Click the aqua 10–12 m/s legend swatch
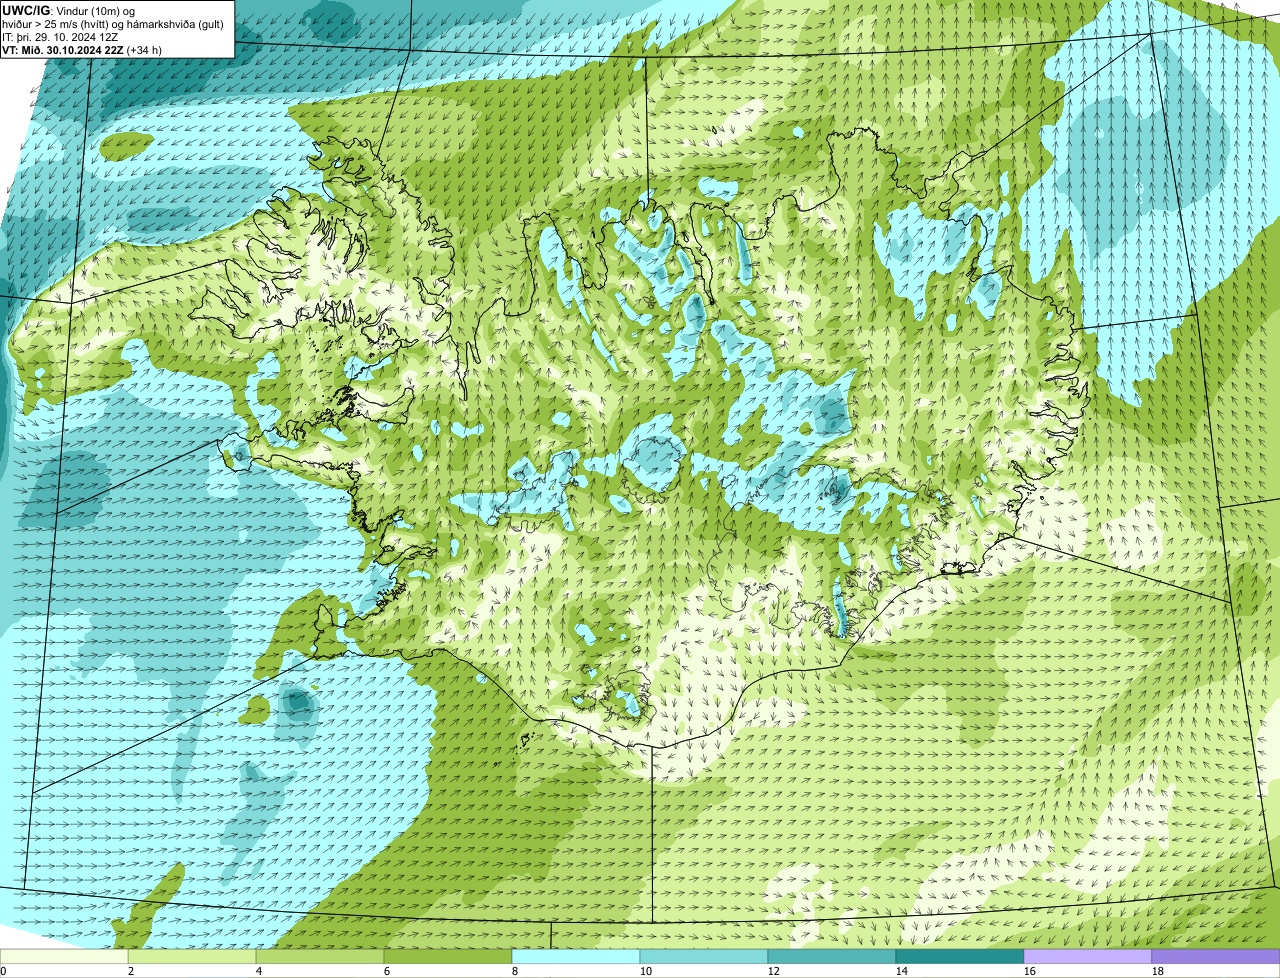 pos(704,956)
